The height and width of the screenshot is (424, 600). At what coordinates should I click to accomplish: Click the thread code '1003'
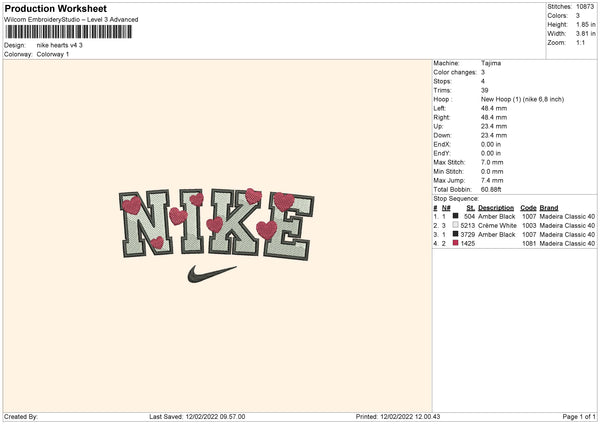529,226
